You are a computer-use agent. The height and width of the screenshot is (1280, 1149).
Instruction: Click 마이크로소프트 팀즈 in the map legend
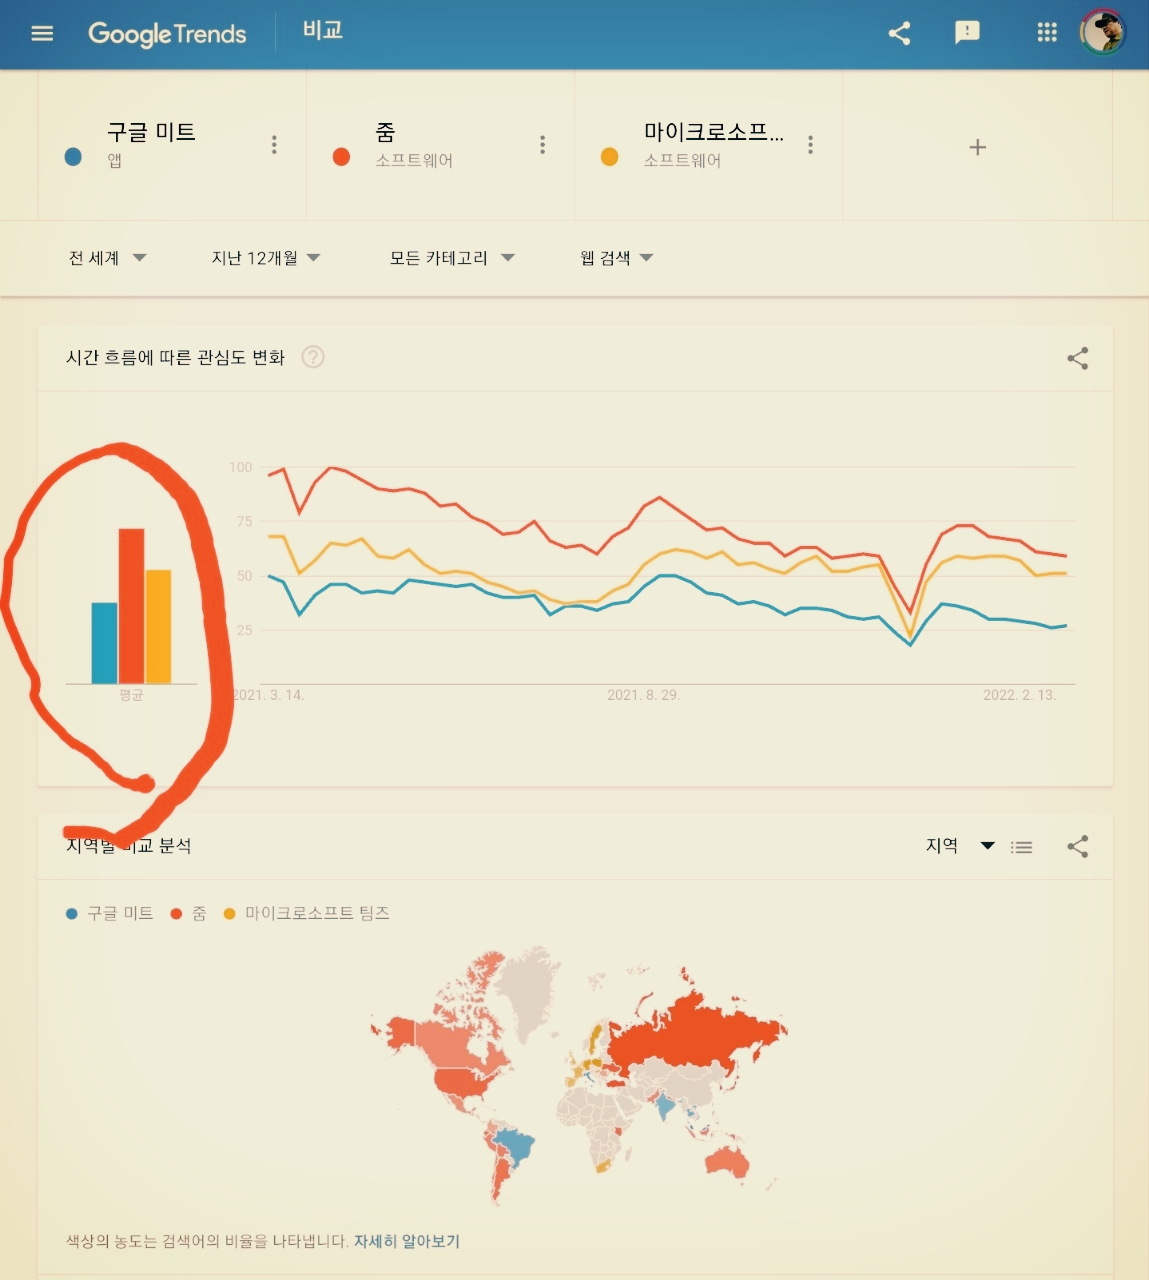pyautogui.click(x=306, y=913)
